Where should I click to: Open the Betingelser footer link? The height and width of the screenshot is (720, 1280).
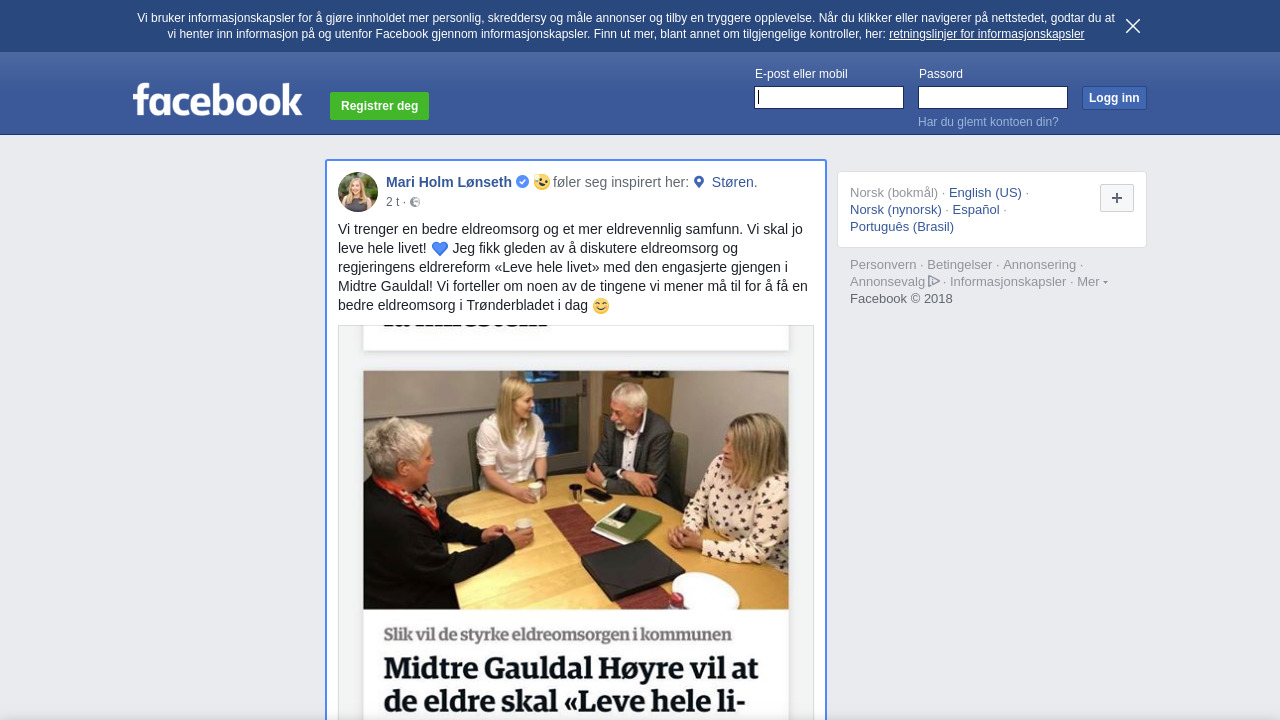(x=960, y=264)
